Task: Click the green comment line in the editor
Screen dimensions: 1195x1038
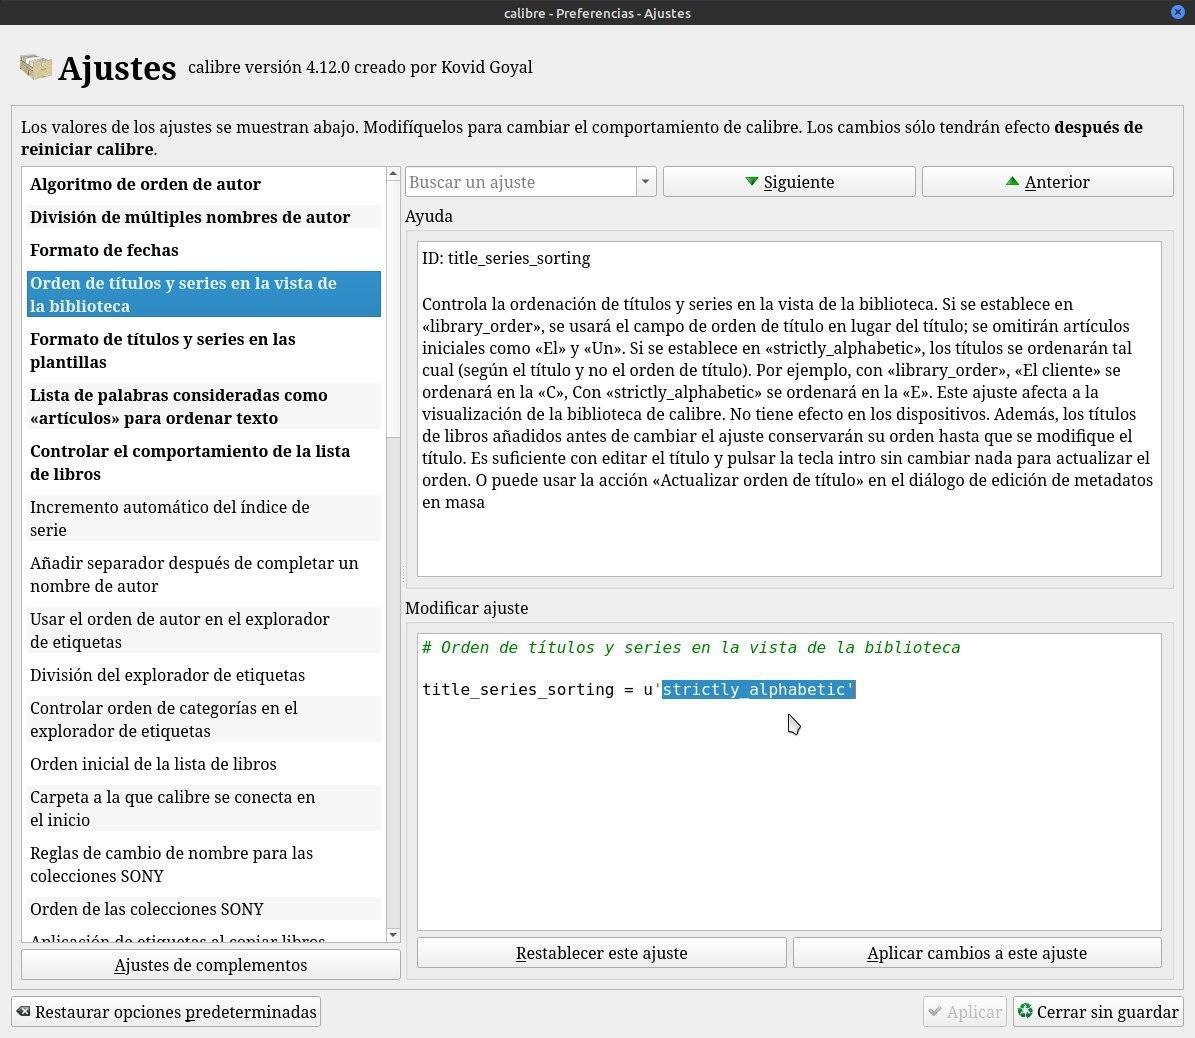Action: coord(691,647)
